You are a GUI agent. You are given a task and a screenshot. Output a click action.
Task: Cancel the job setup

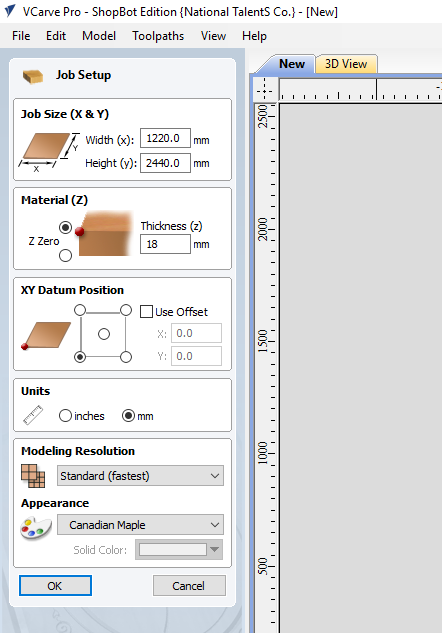pyautogui.click(x=189, y=586)
